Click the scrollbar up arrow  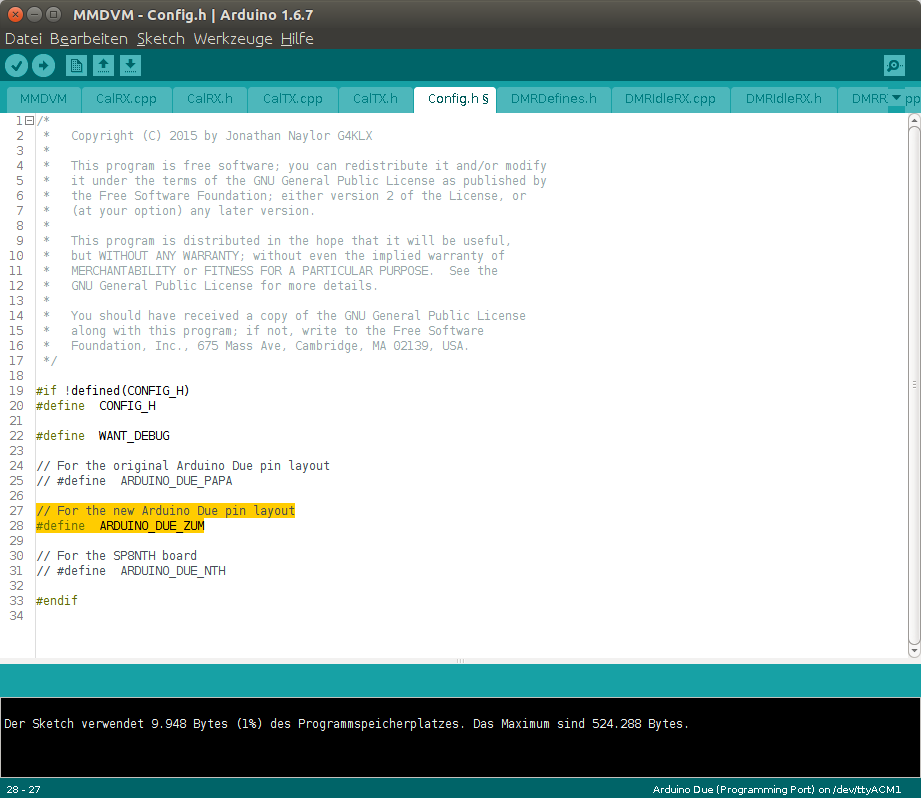(914, 120)
